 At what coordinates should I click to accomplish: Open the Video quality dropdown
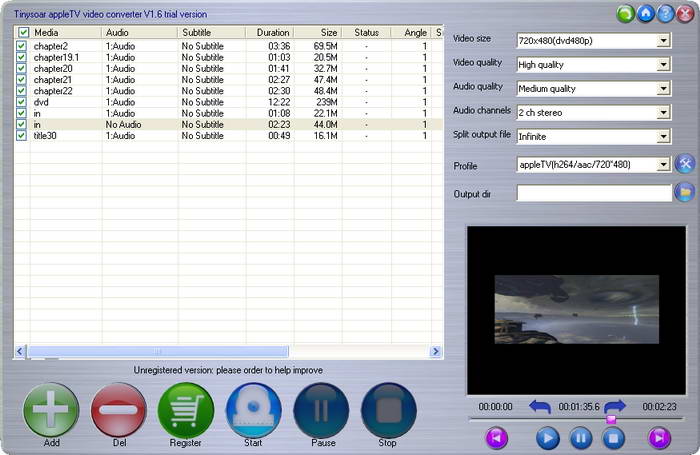pos(663,65)
